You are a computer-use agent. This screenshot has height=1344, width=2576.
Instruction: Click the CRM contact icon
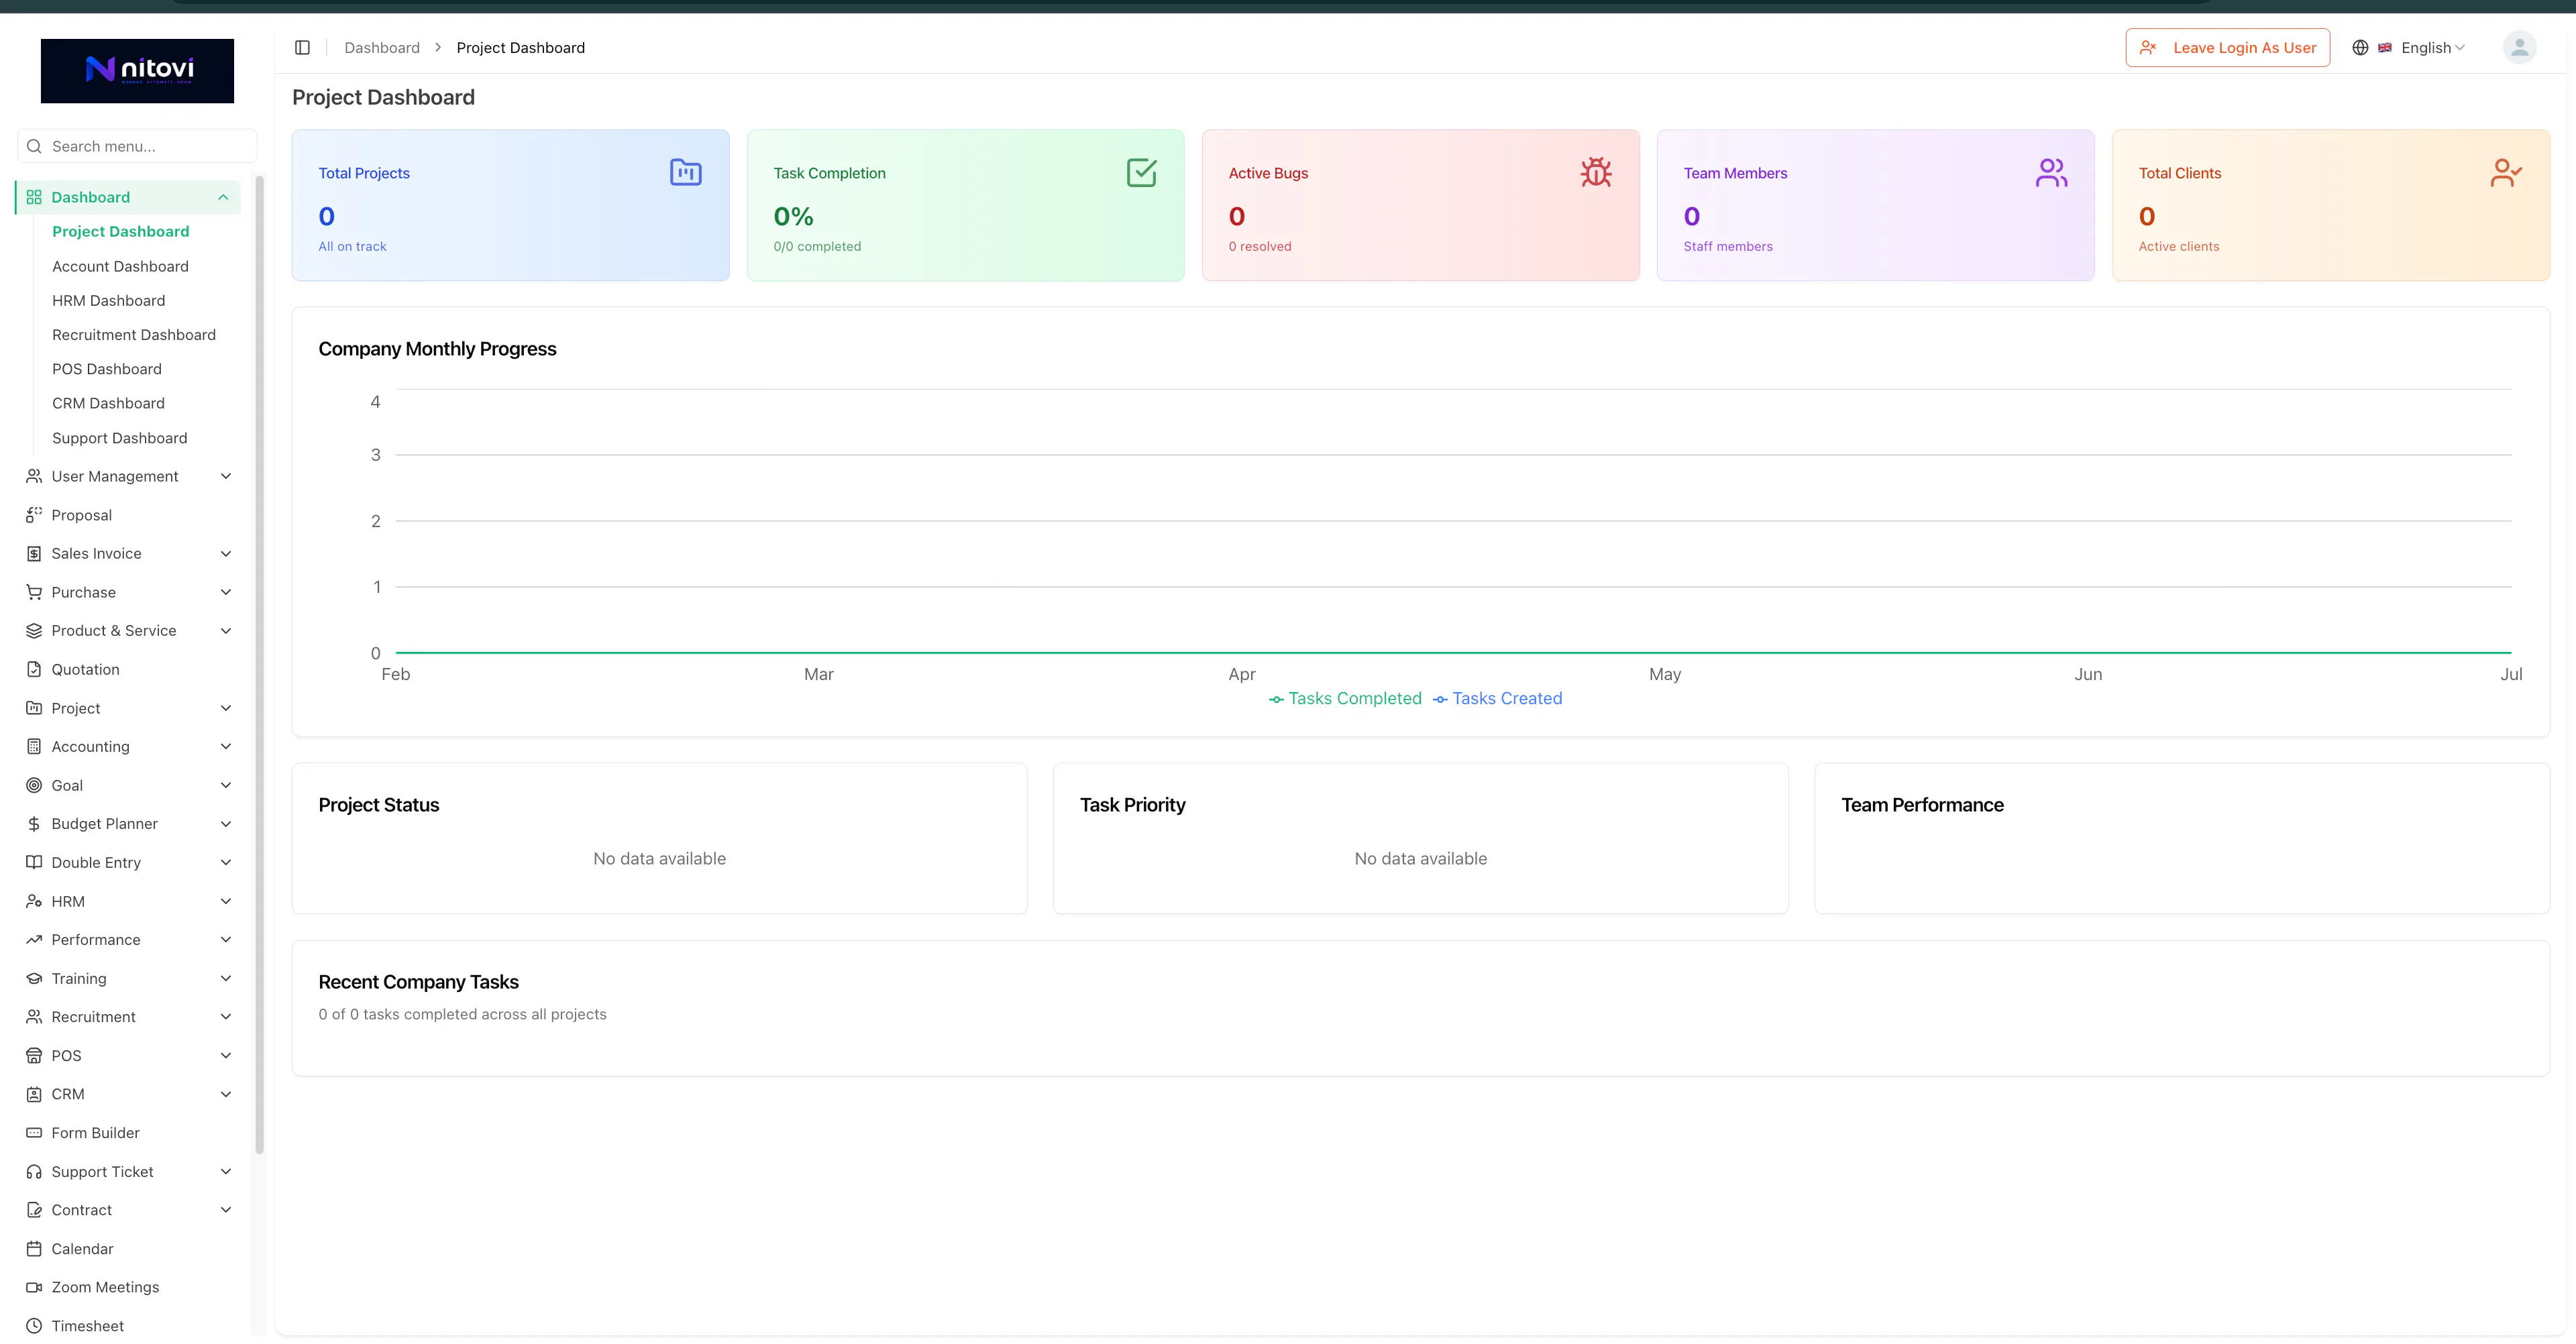pos(34,1095)
